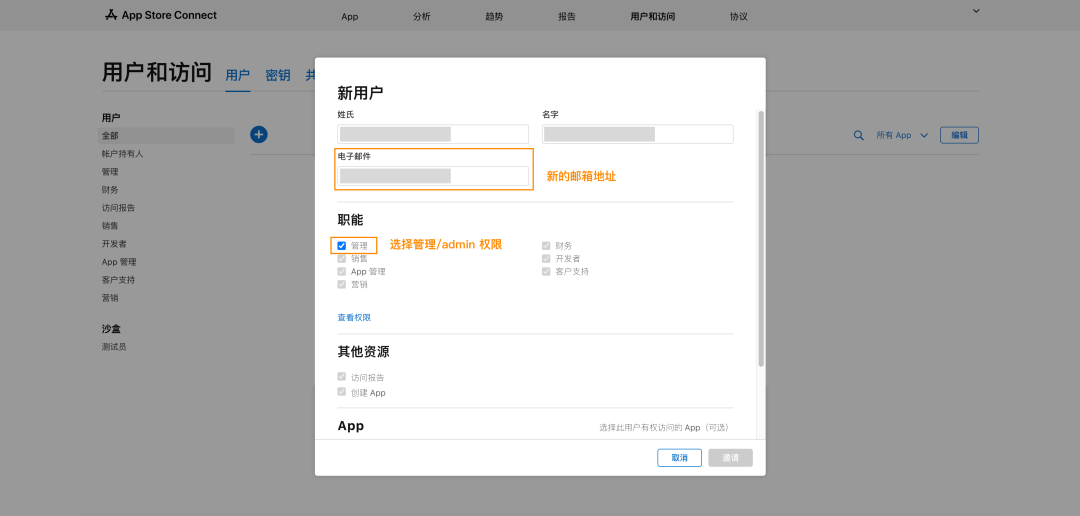The height and width of the screenshot is (516, 1080).
Task: Toggle the 客户支持 role checkbox
Action: (x=546, y=271)
